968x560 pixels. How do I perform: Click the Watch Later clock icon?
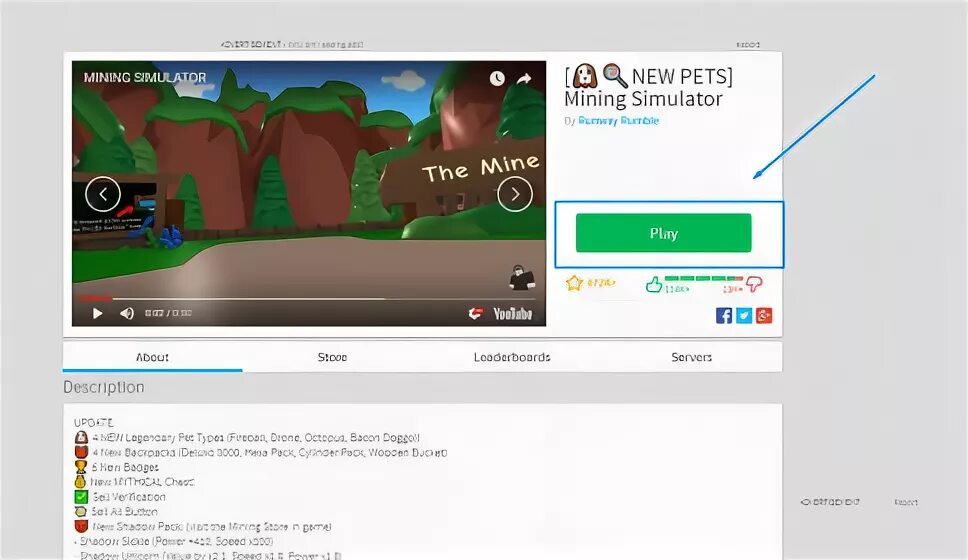coord(497,78)
